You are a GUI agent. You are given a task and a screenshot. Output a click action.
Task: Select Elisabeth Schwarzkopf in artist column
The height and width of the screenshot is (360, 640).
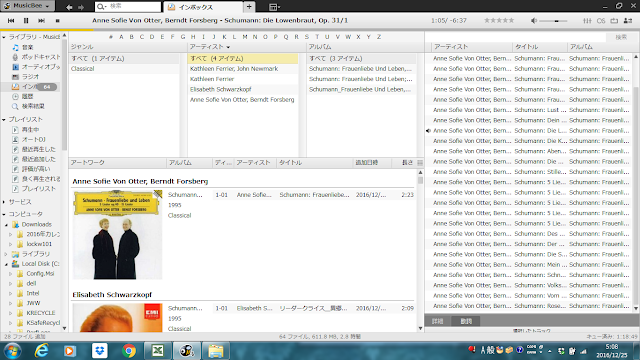pos(220,89)
